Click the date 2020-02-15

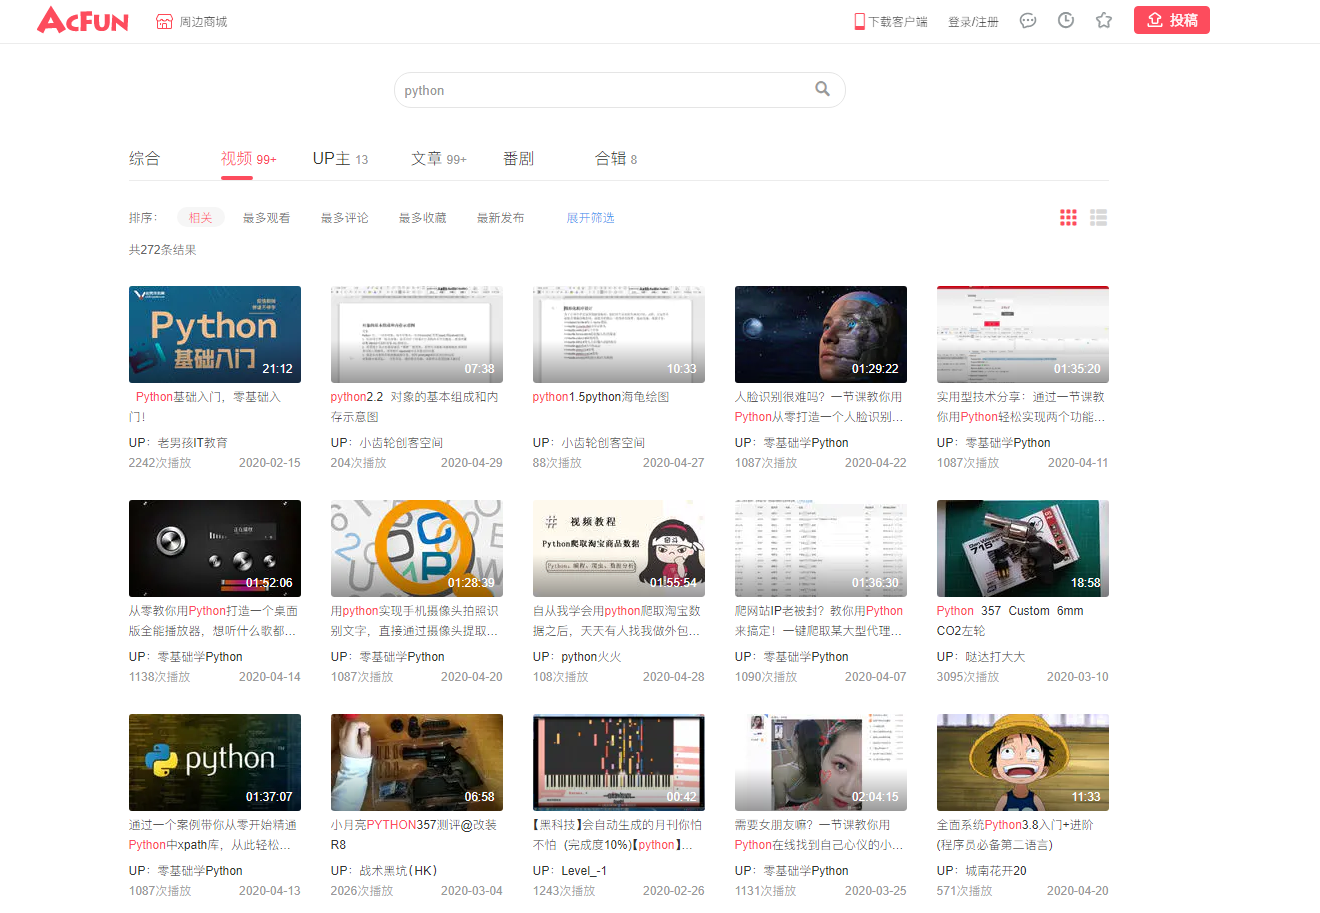coord(269,463)
